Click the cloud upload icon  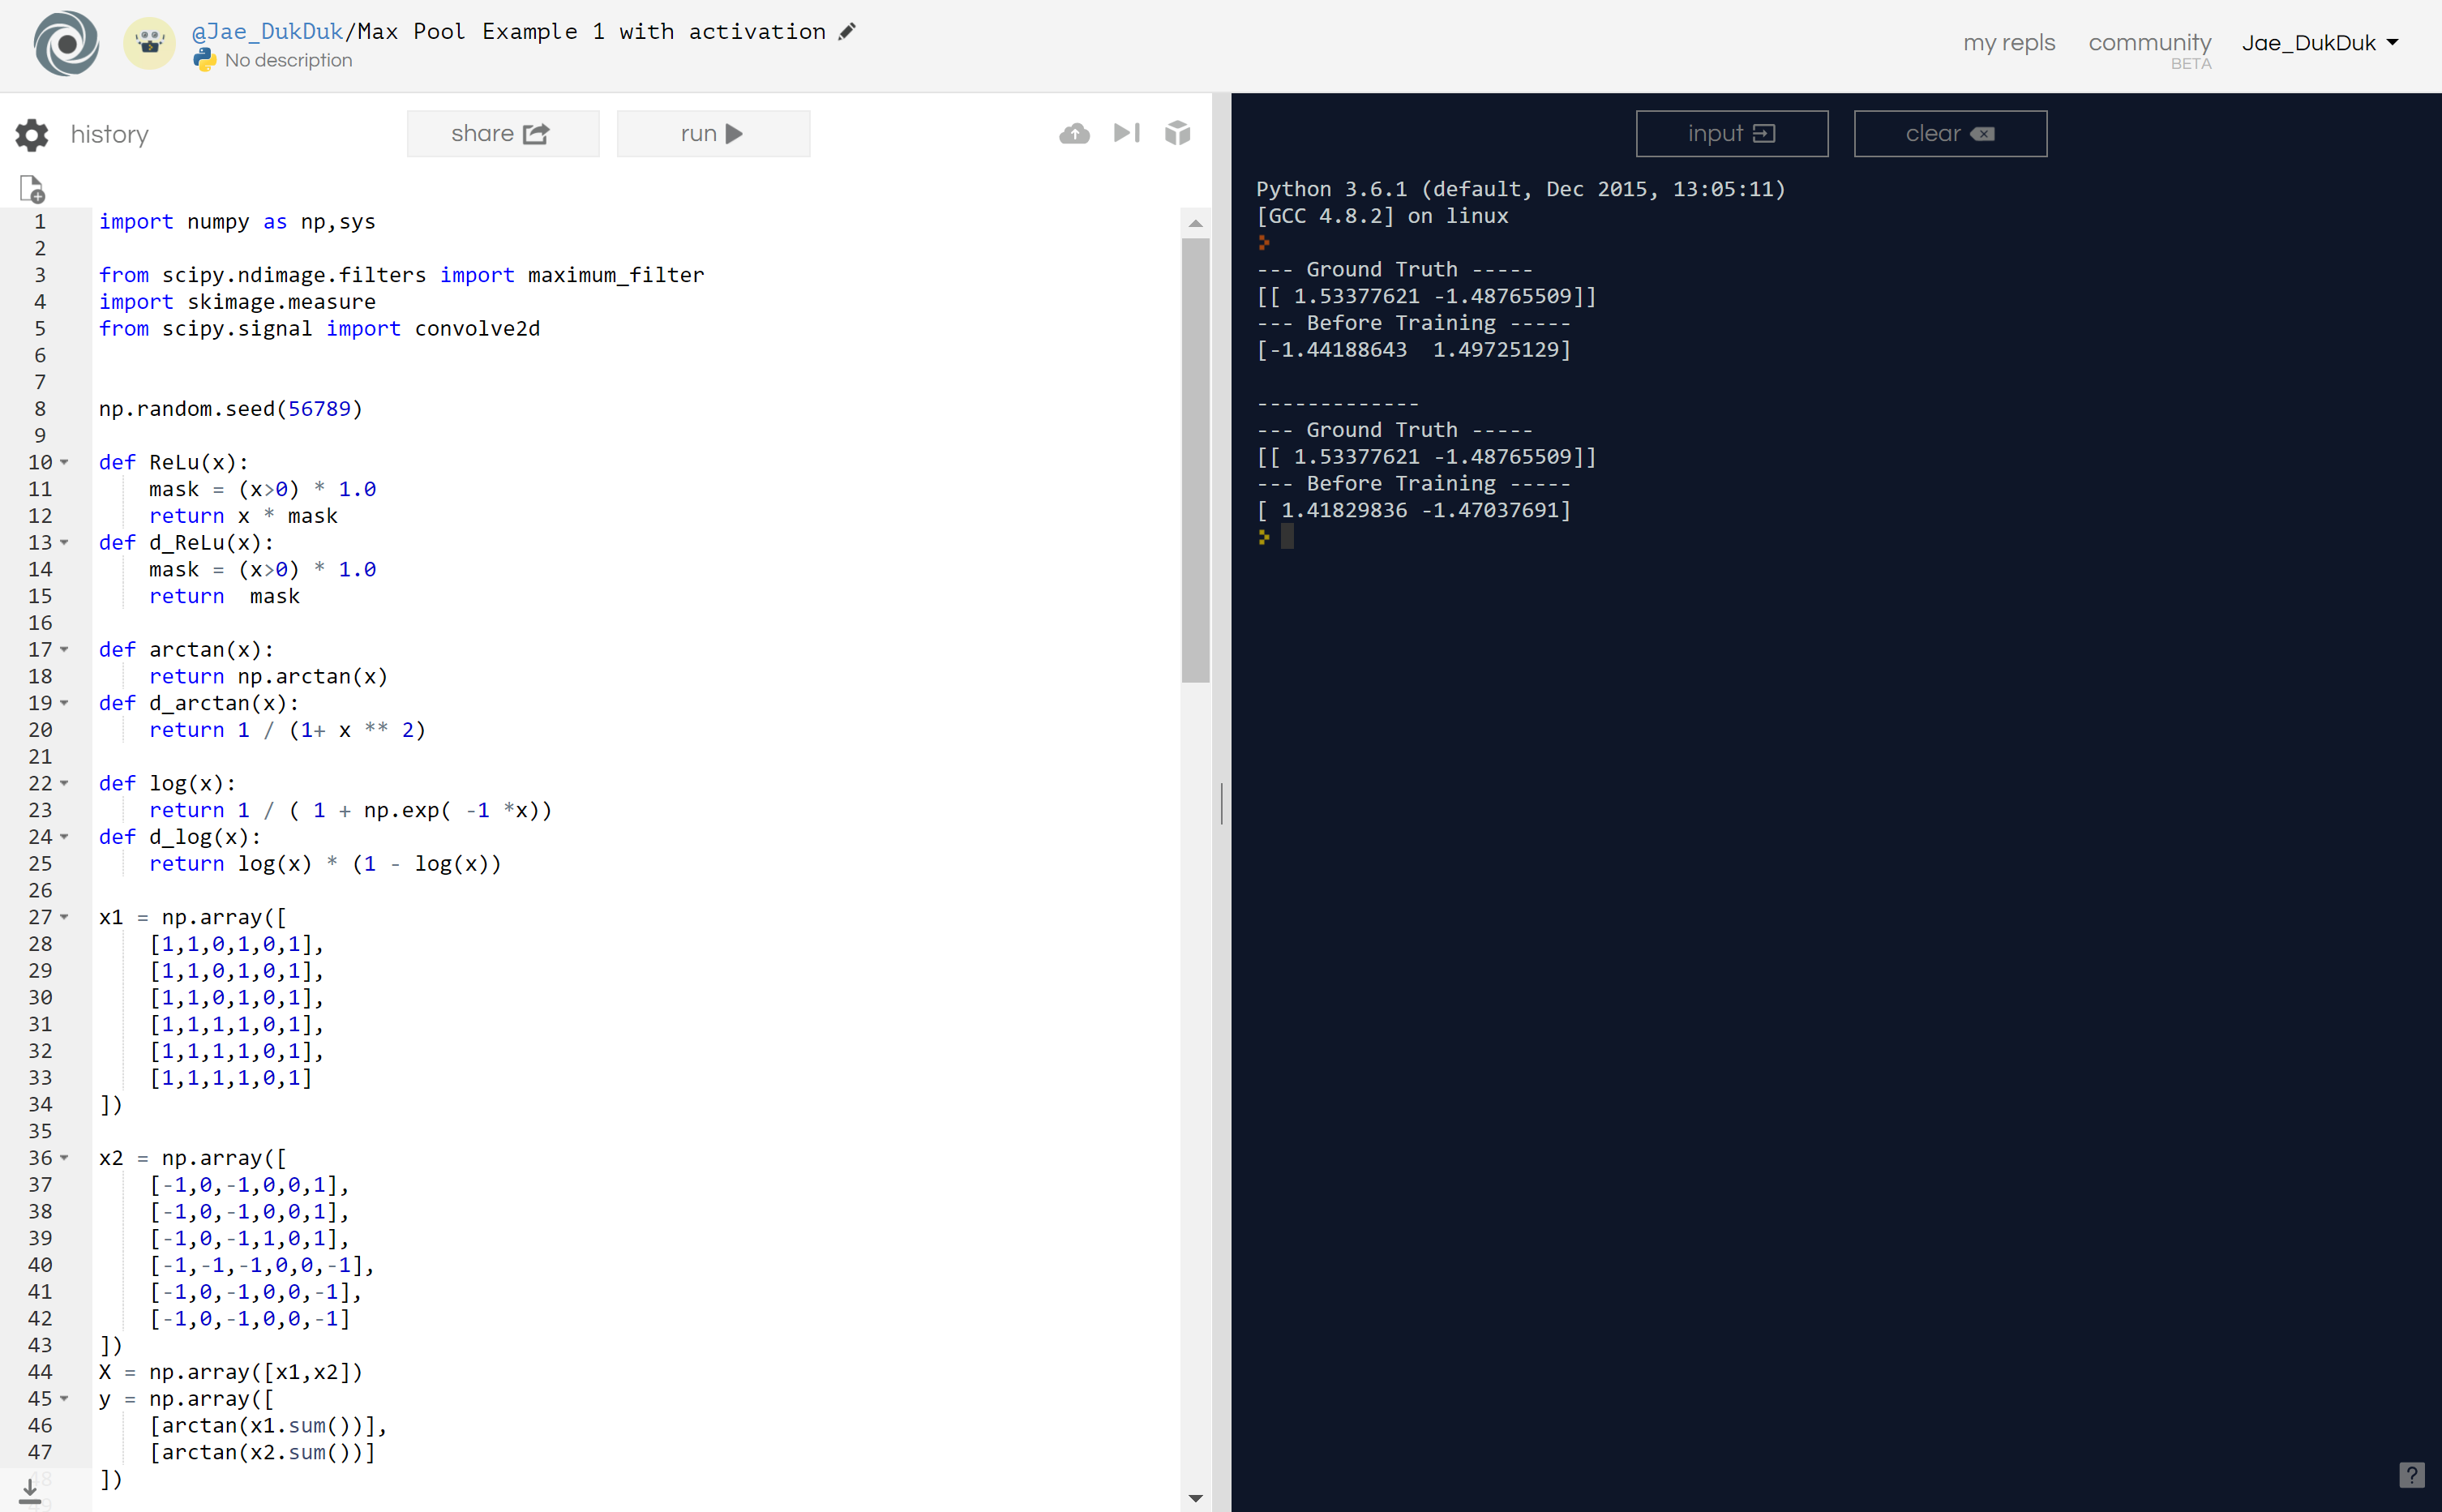click(x=1074, y=133)
